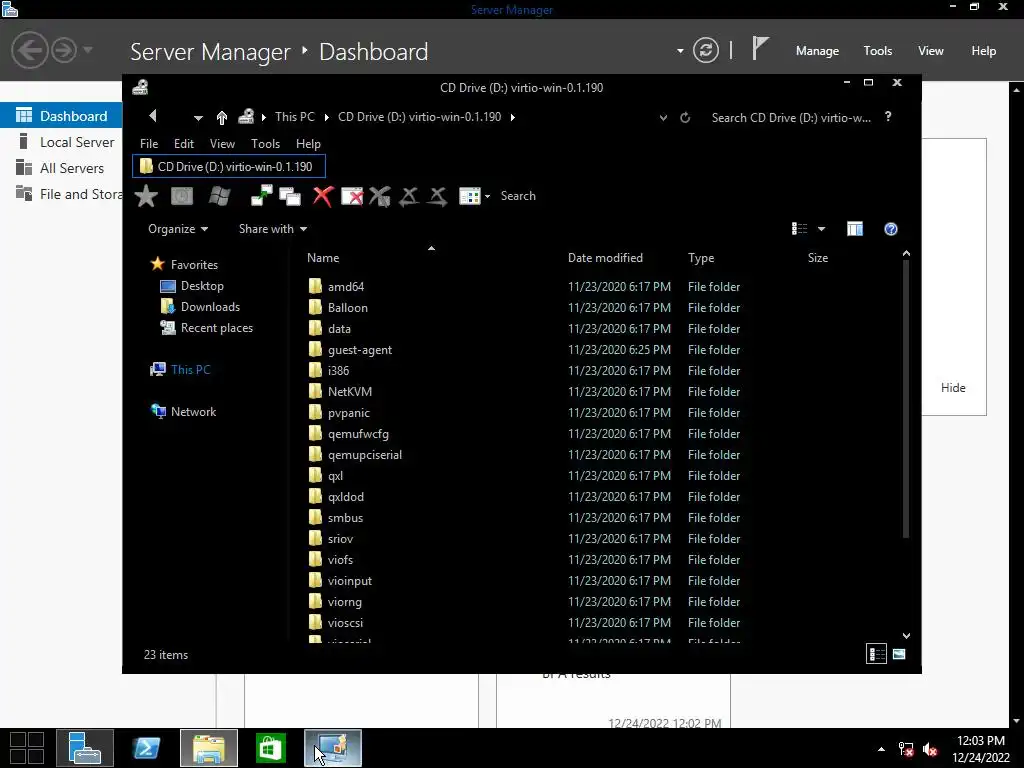Click the colored views grid toolbar icon
Viewport: 1024px width, 768px height.
click(470, 196)
